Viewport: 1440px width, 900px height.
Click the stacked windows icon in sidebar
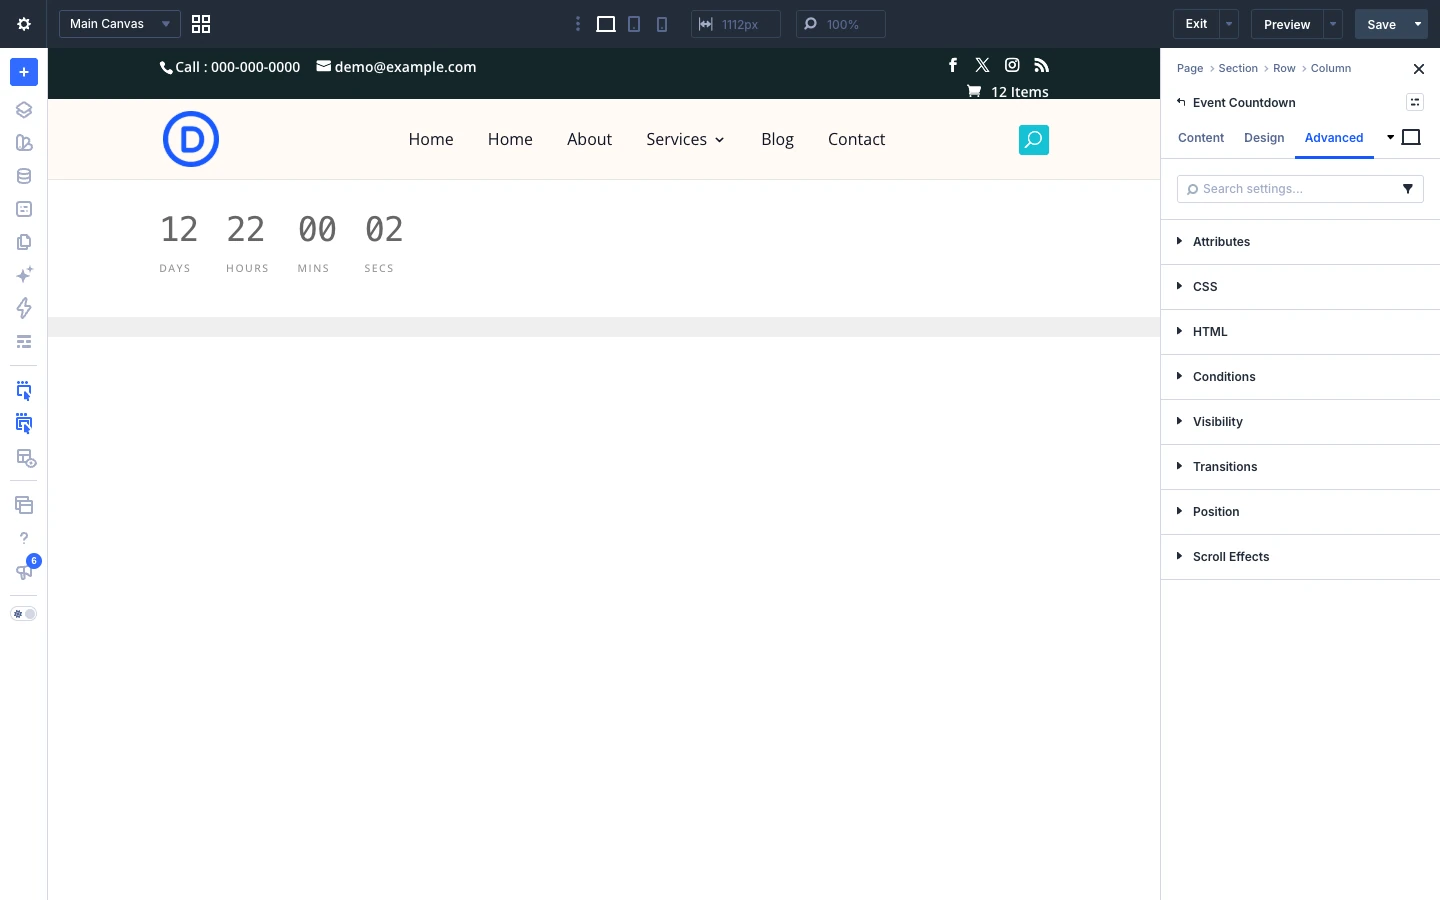point(24,505)
